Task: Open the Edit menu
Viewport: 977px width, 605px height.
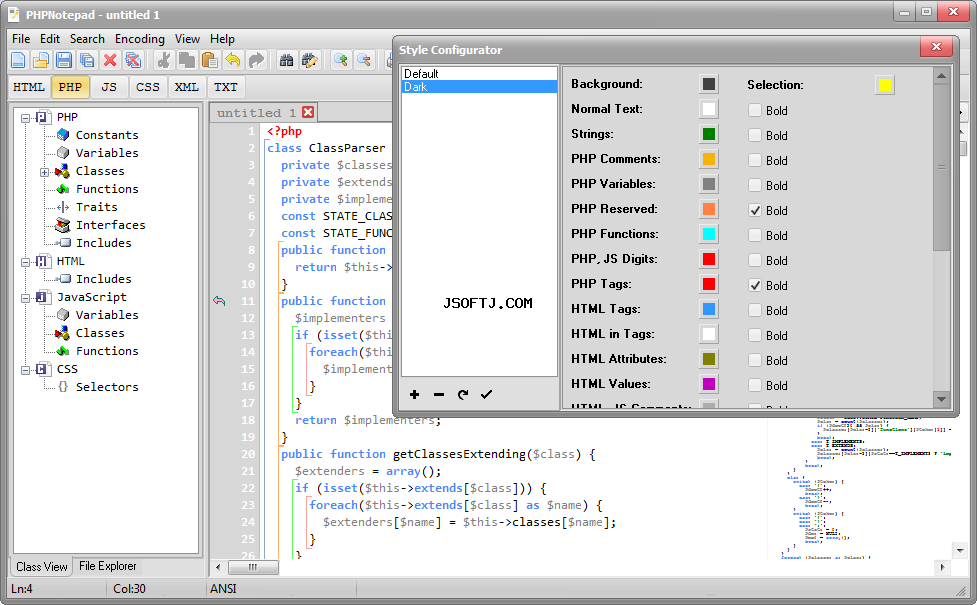Action: [50, 39]
